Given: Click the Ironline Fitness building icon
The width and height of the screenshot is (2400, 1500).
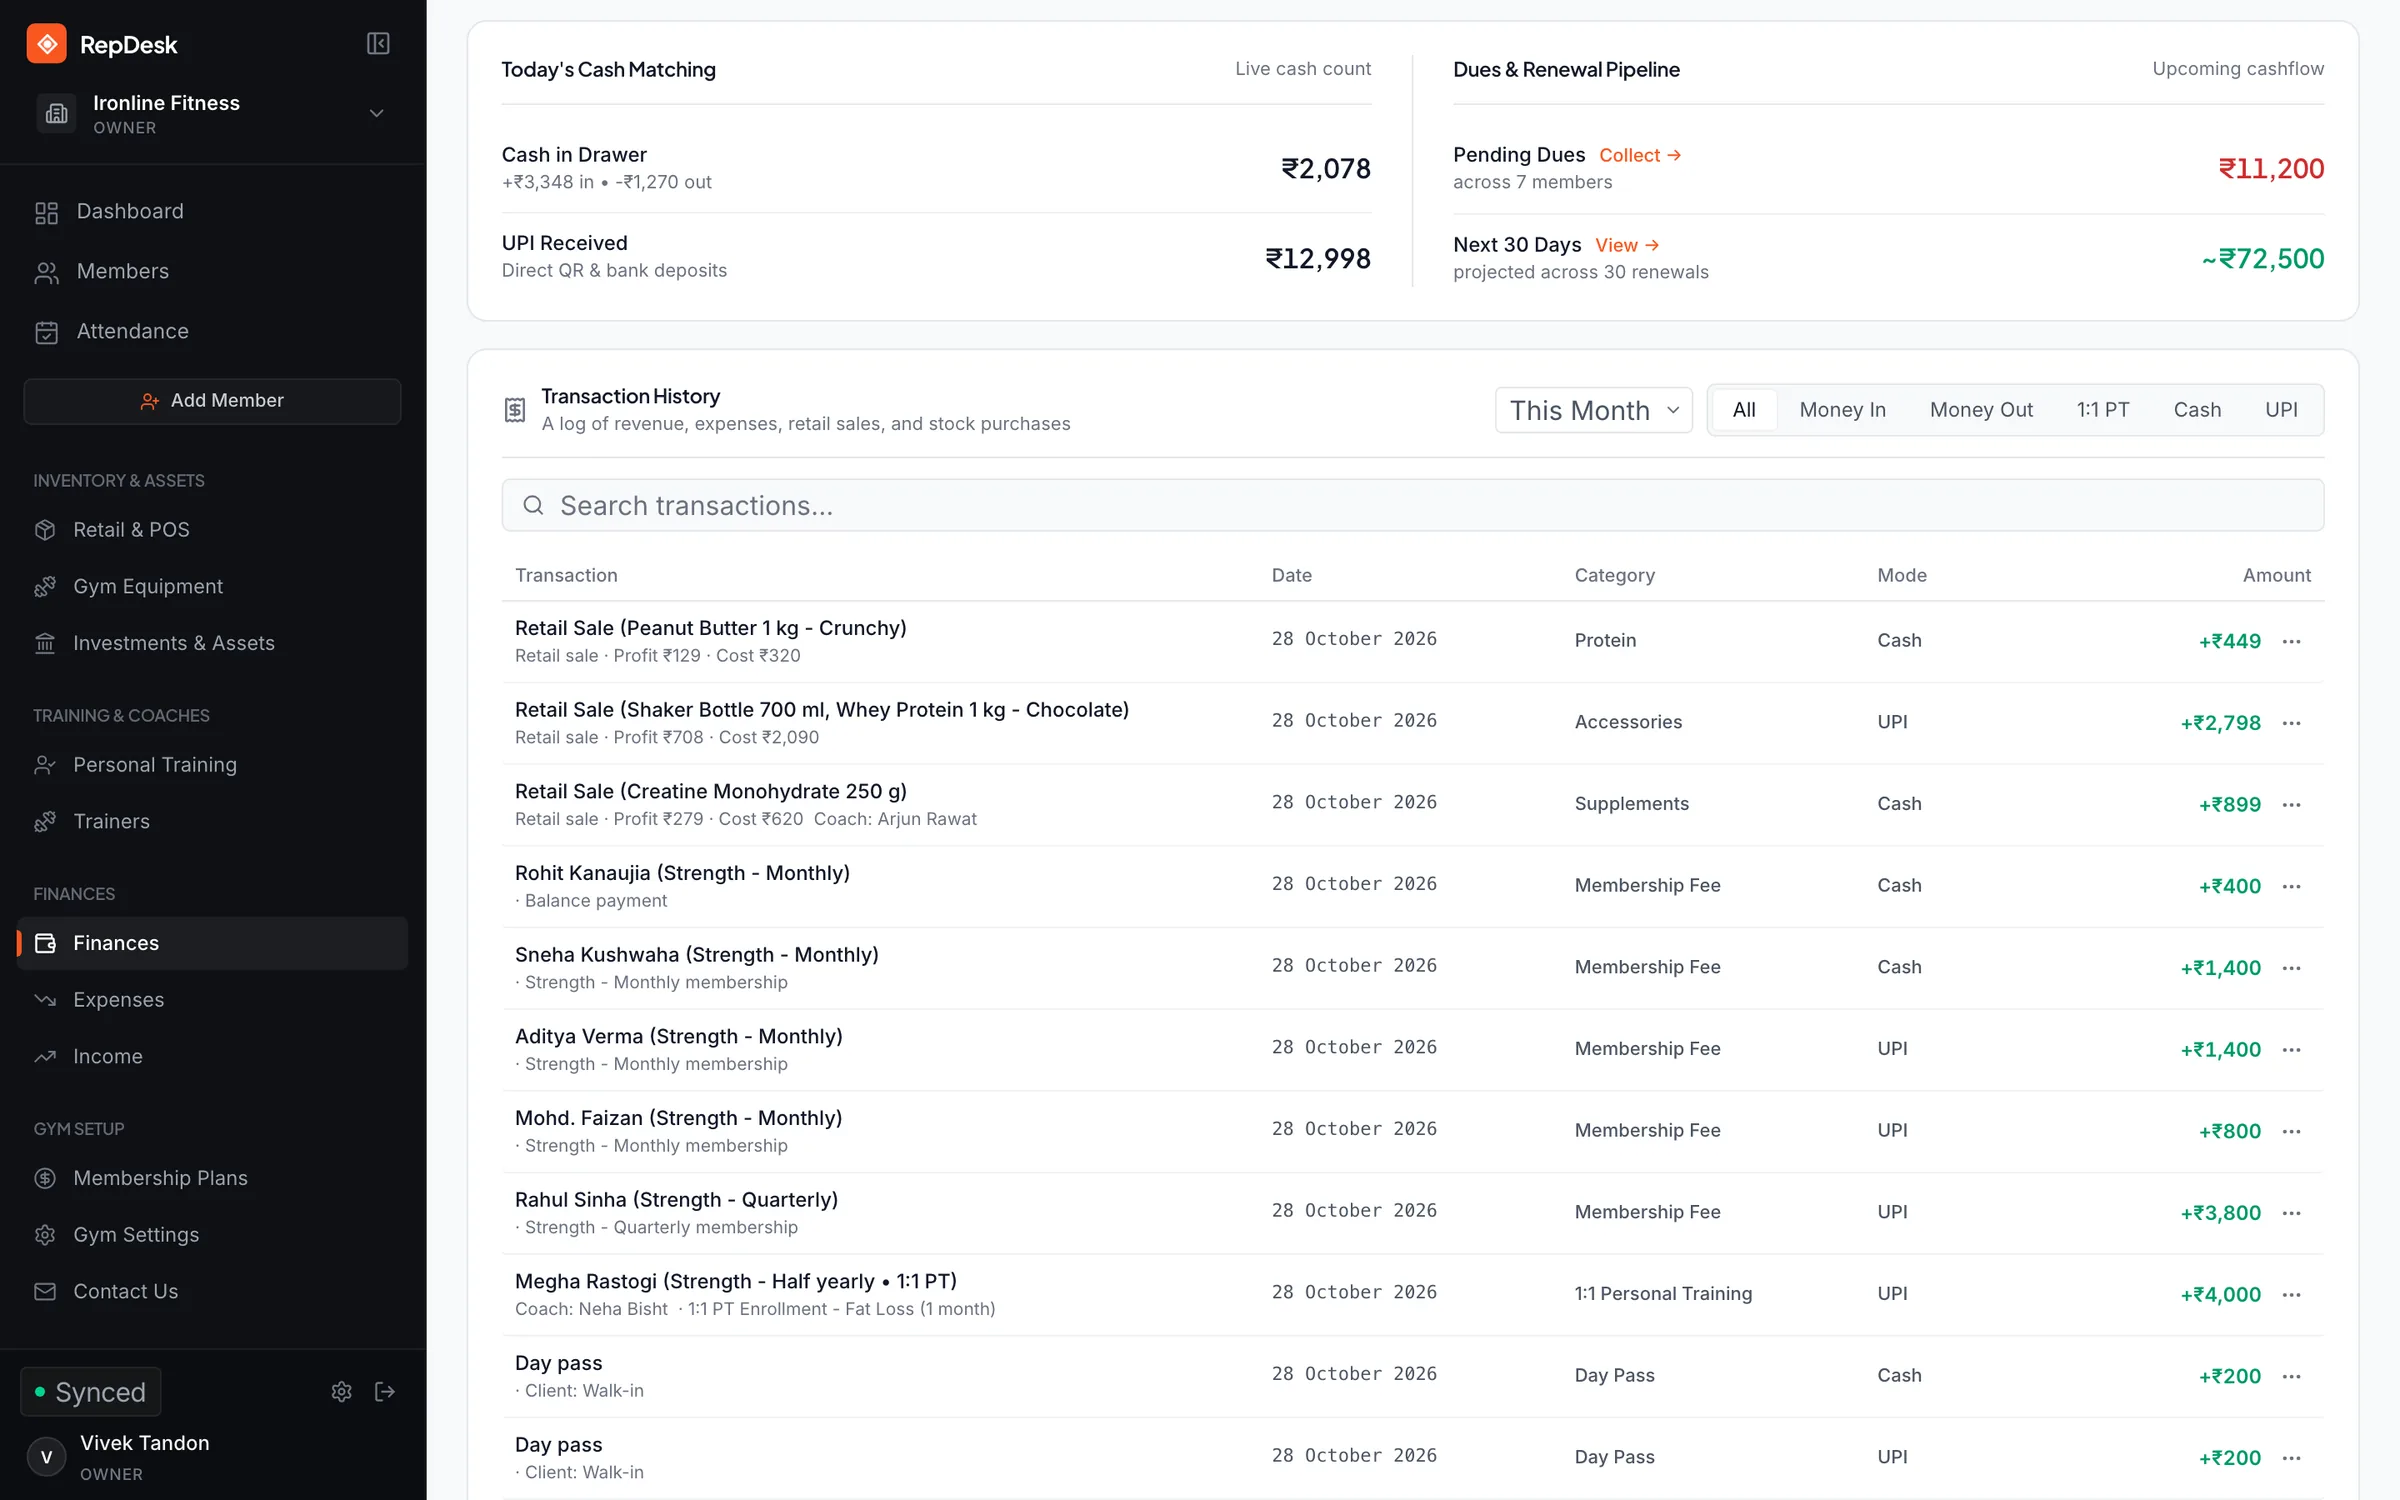Looking at the screenshot, I should point(57,114).
